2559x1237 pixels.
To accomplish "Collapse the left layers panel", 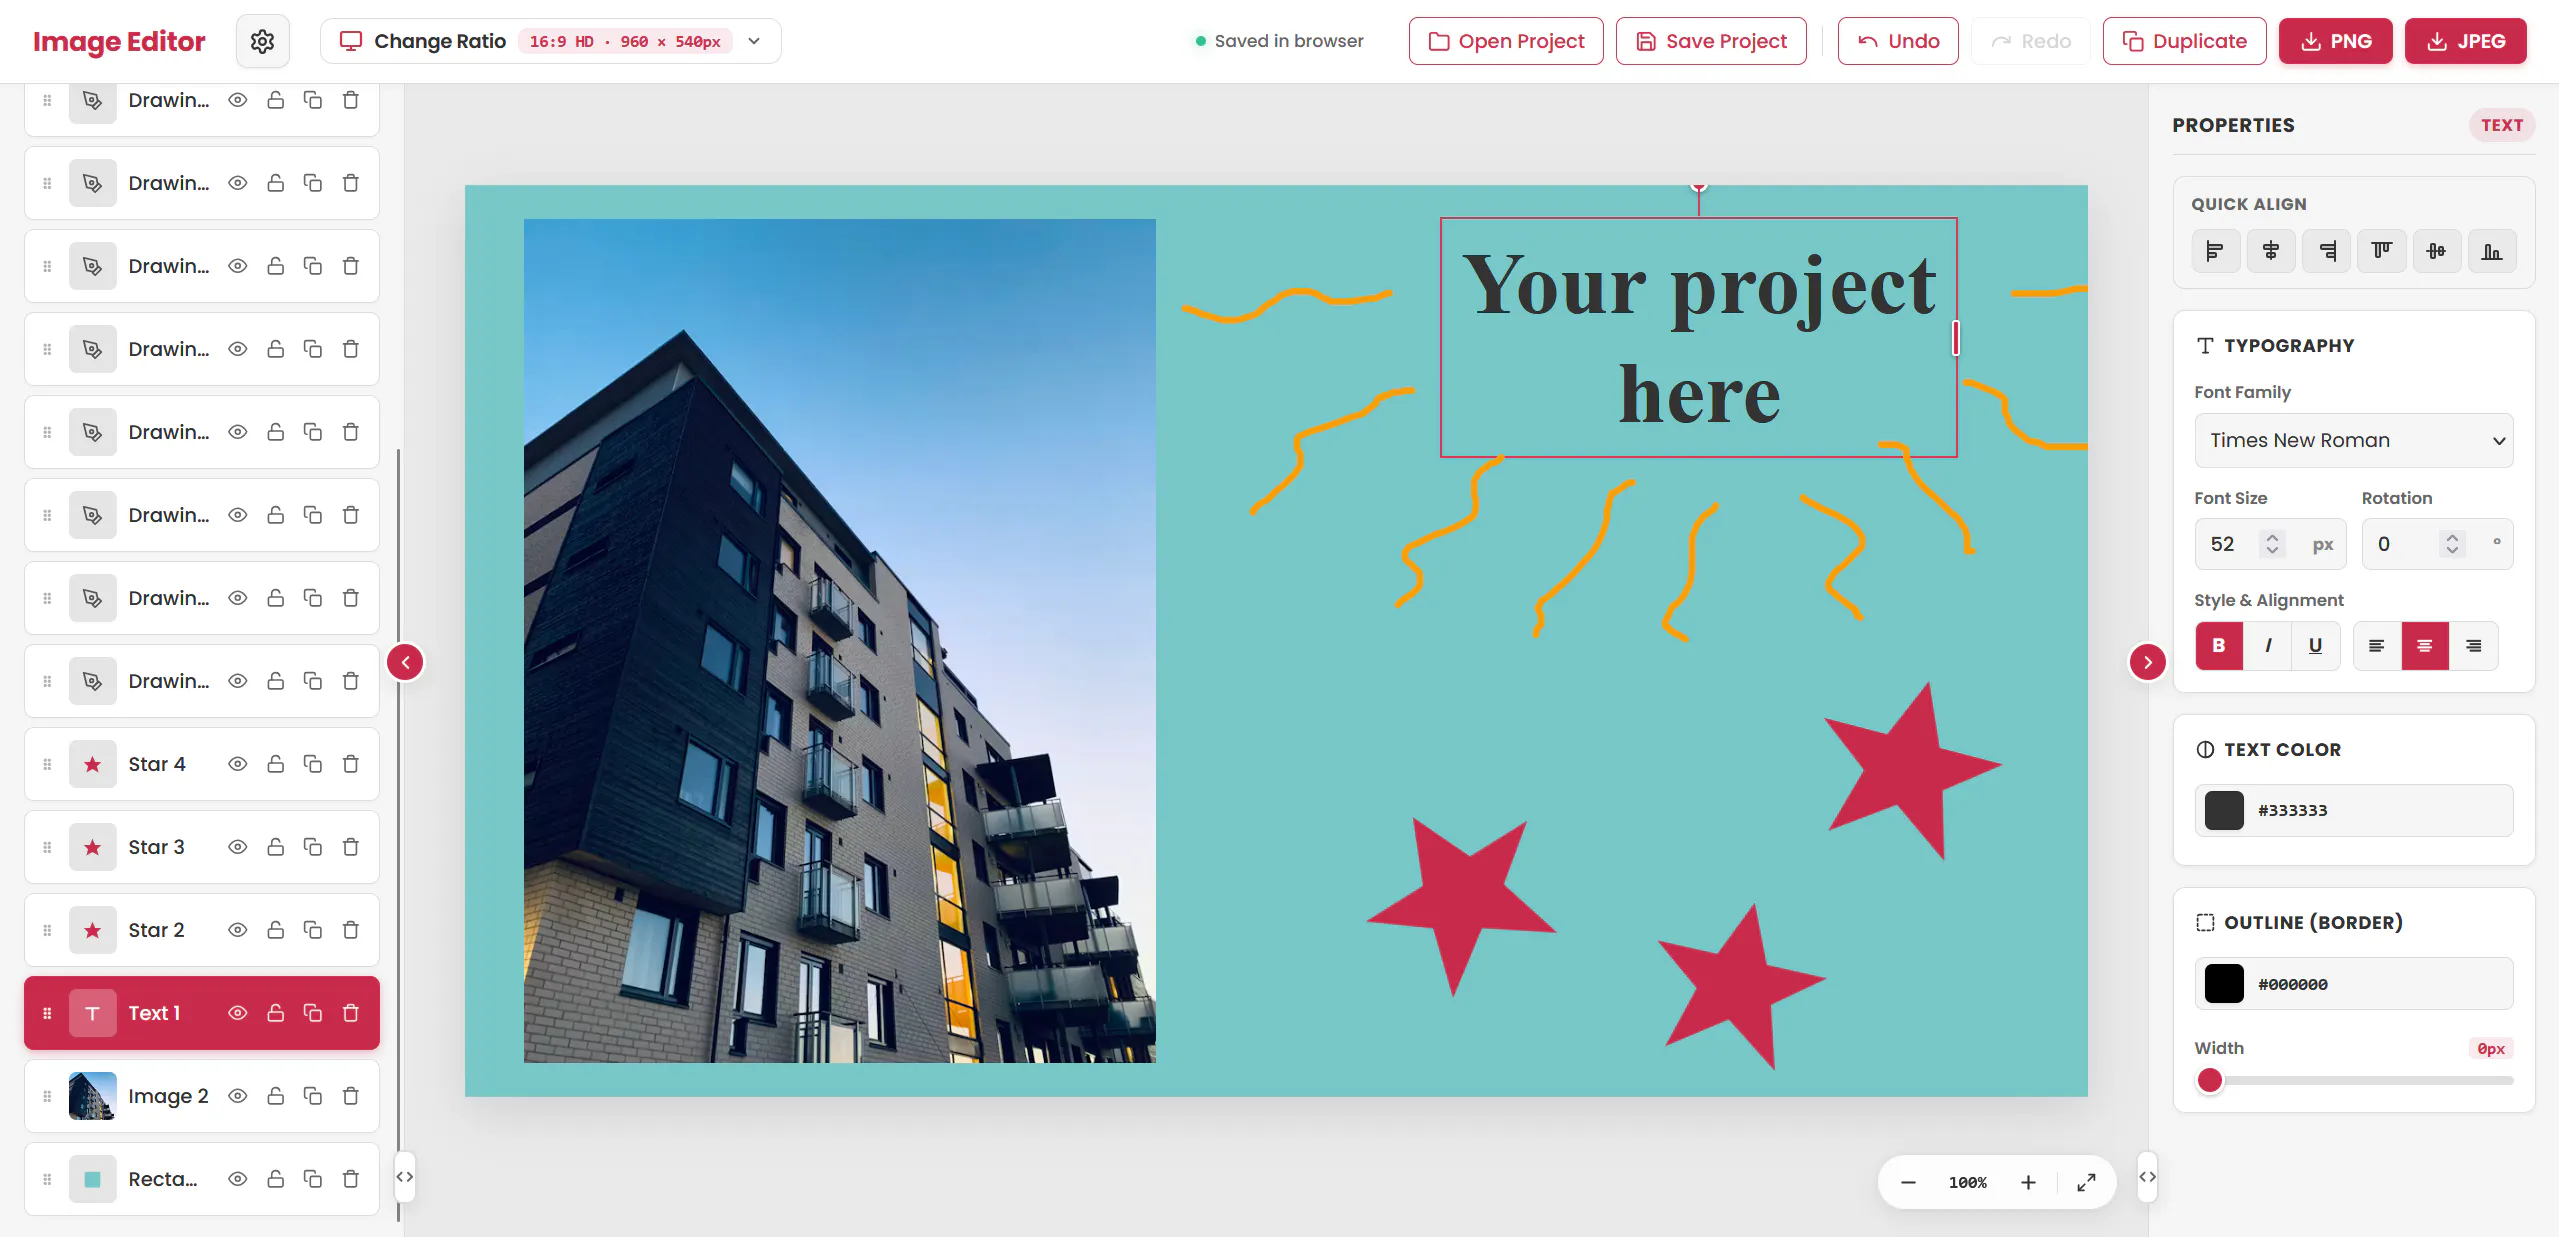I will click(405, 662).
